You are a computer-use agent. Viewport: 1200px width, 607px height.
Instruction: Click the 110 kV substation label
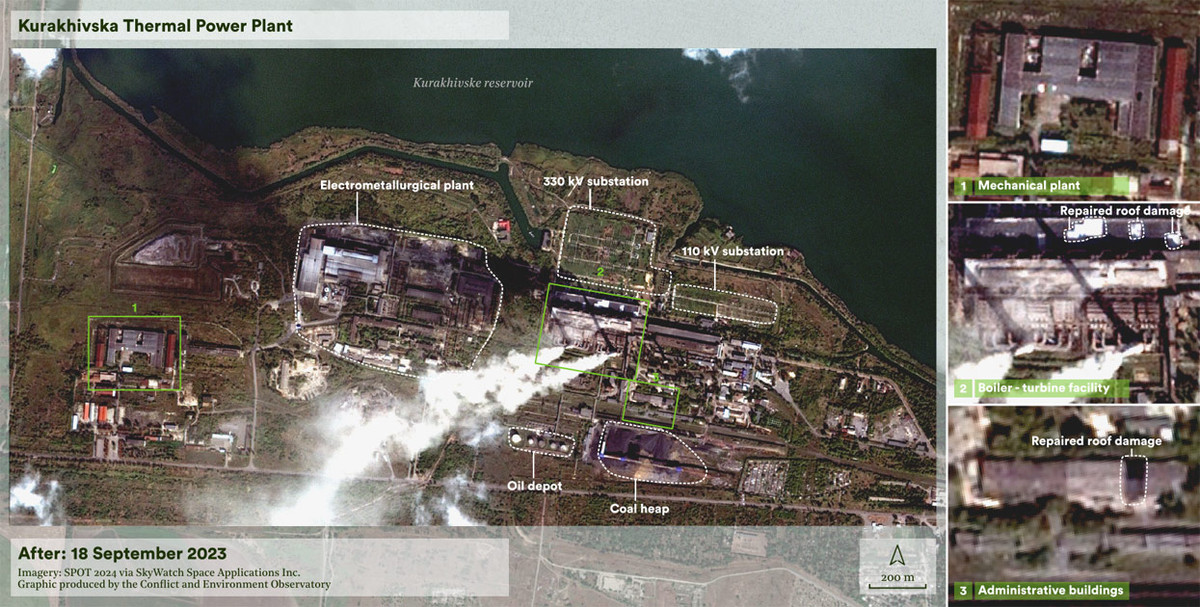733,252
